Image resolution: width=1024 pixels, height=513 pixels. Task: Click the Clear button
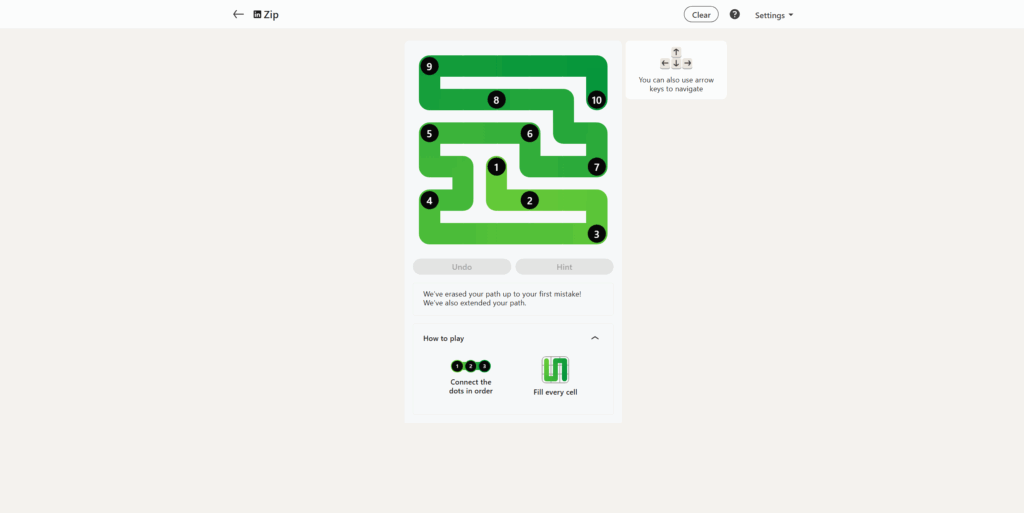(x=701, y=14)
